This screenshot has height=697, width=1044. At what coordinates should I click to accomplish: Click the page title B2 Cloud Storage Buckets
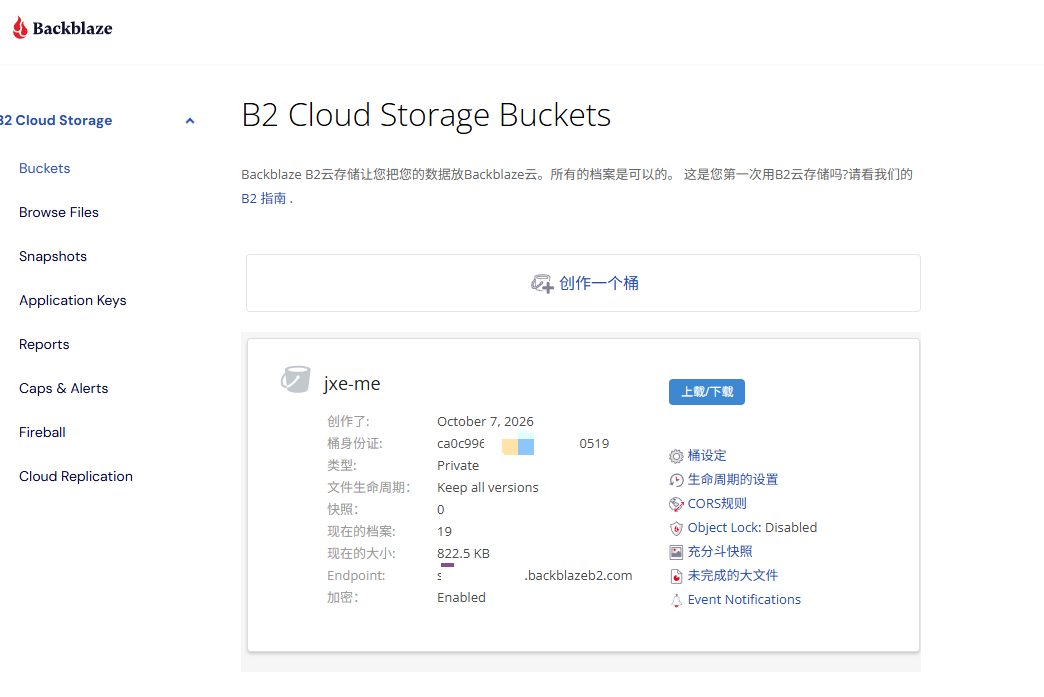pos(426,115)
